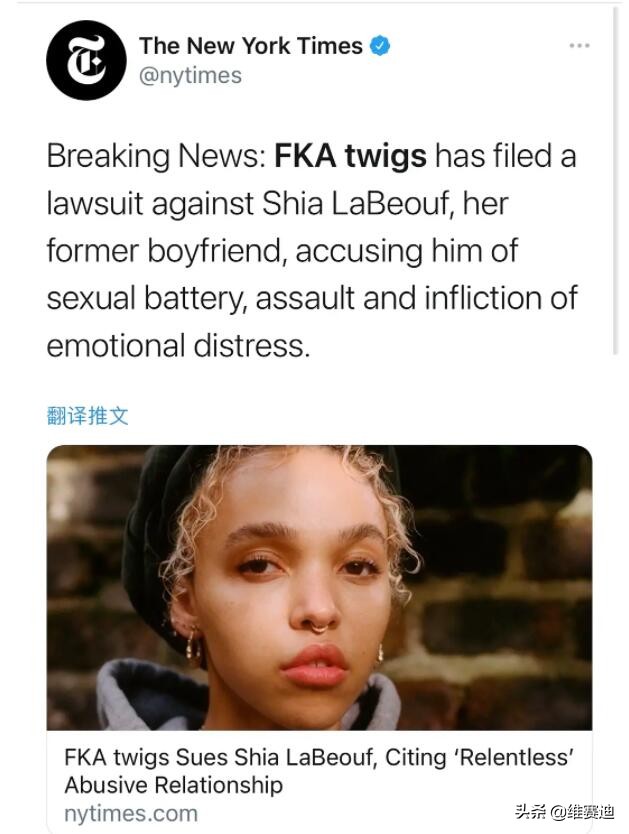Open the @nytimes handle link

(x=190, y=76)
